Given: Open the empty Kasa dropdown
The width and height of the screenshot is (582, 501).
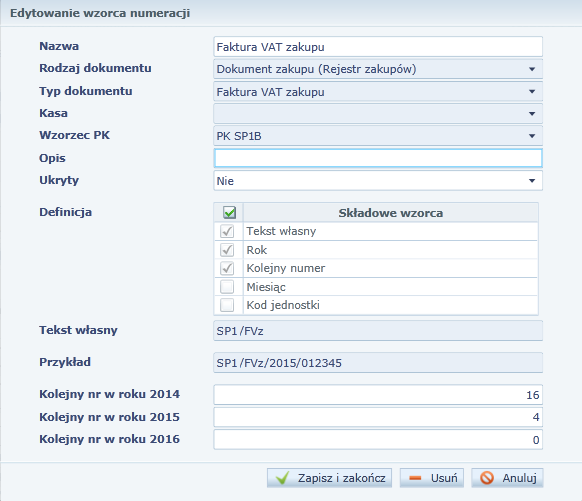Looking at the screenshot, I should [378, 114].
